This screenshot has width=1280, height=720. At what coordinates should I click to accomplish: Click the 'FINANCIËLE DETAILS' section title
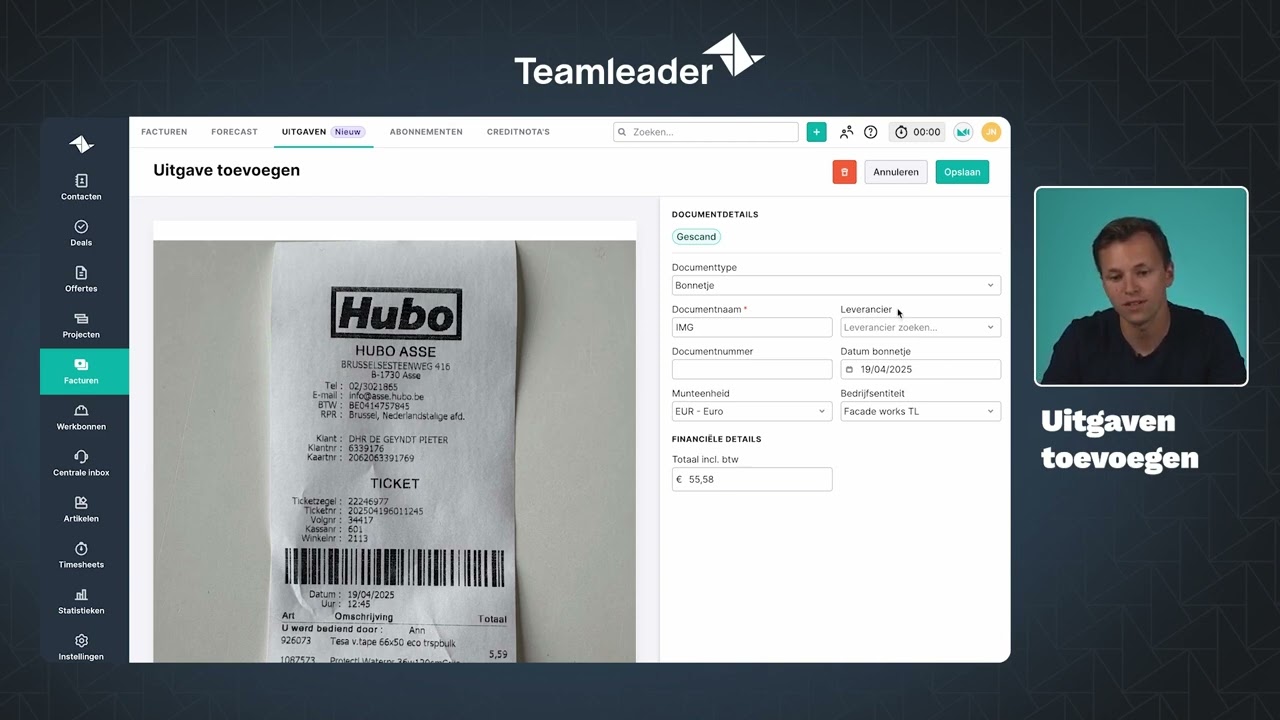click(716, 439)
